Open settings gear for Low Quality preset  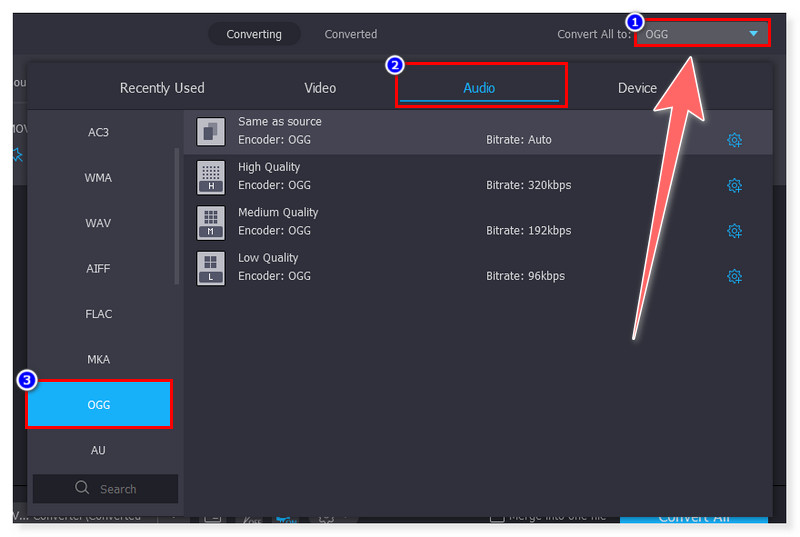click(734, 276)
